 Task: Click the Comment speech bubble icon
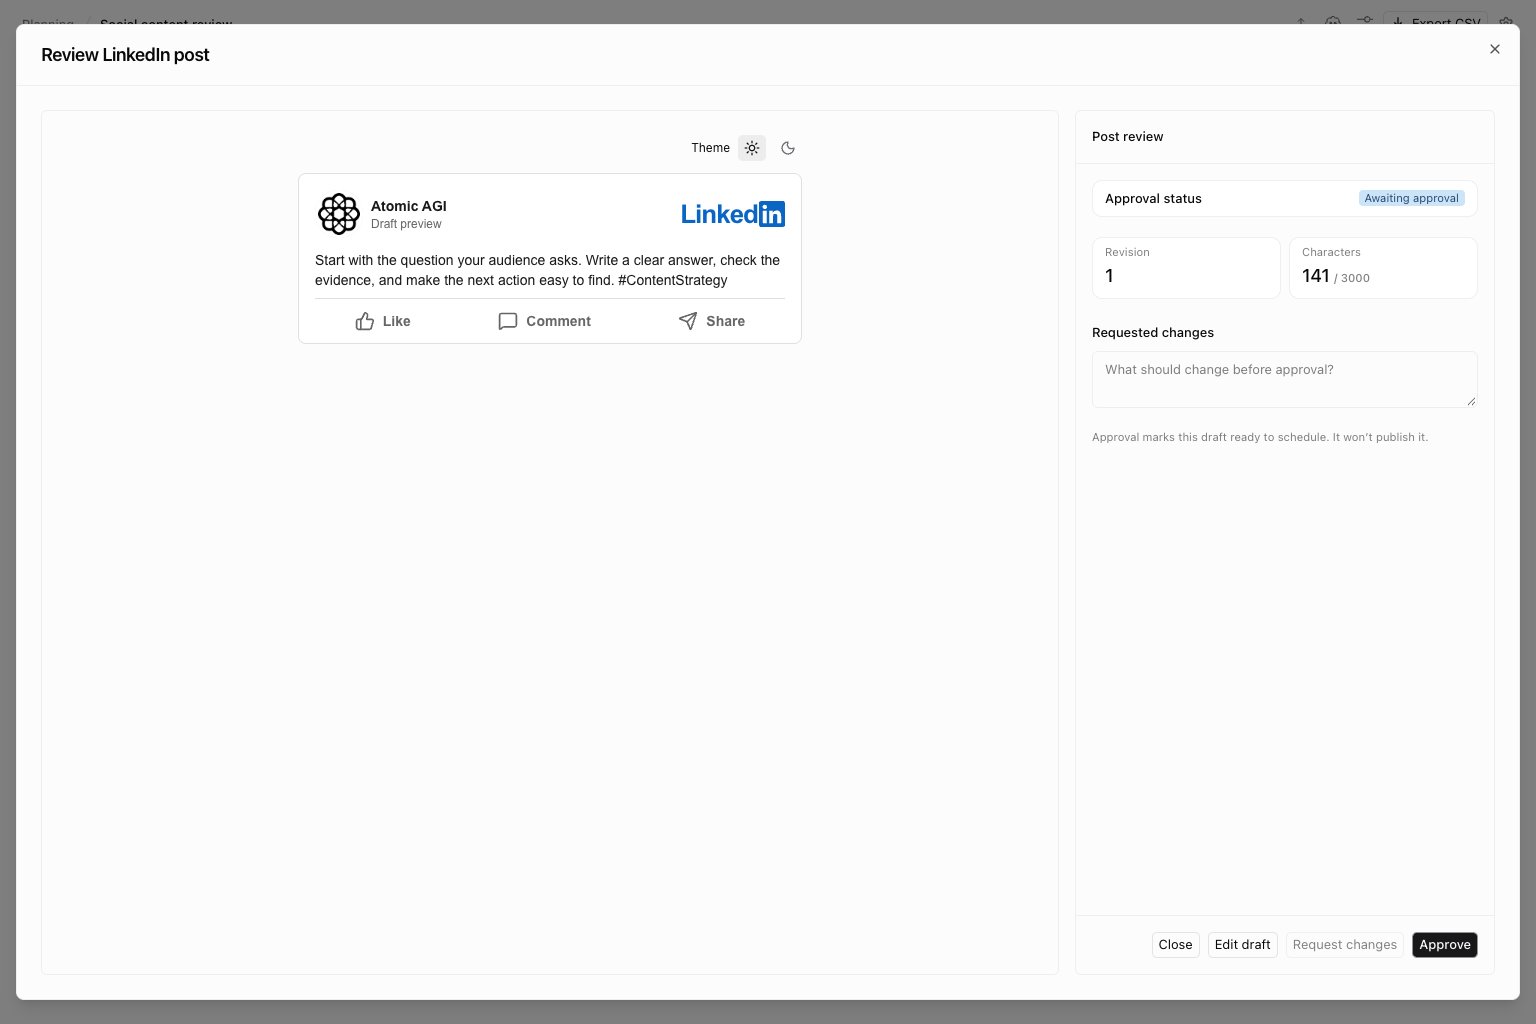[x=508, y=321]
